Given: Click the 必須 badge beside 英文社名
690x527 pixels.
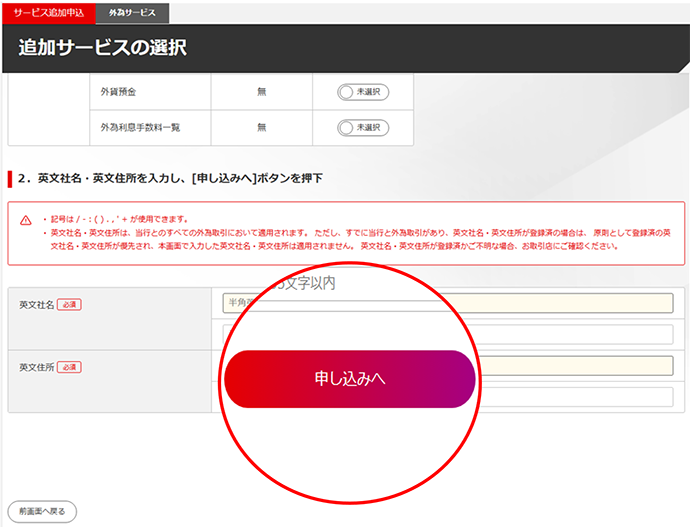Looking at the screenshot, I should [x=69, y=304].
